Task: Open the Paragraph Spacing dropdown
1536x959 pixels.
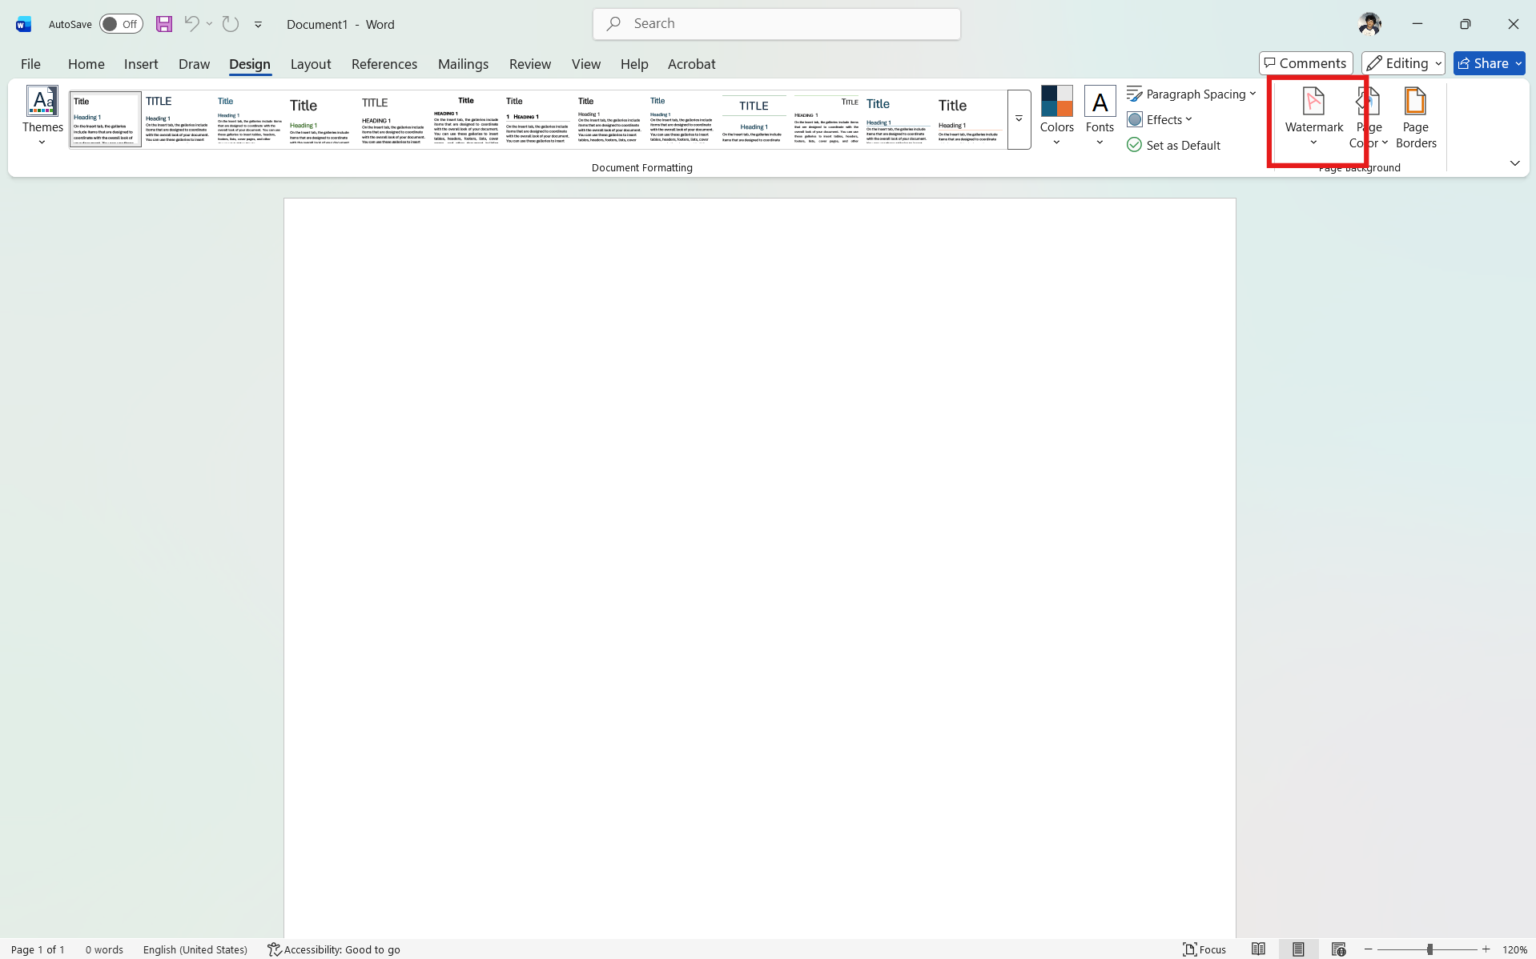Action: (1191, 94)
